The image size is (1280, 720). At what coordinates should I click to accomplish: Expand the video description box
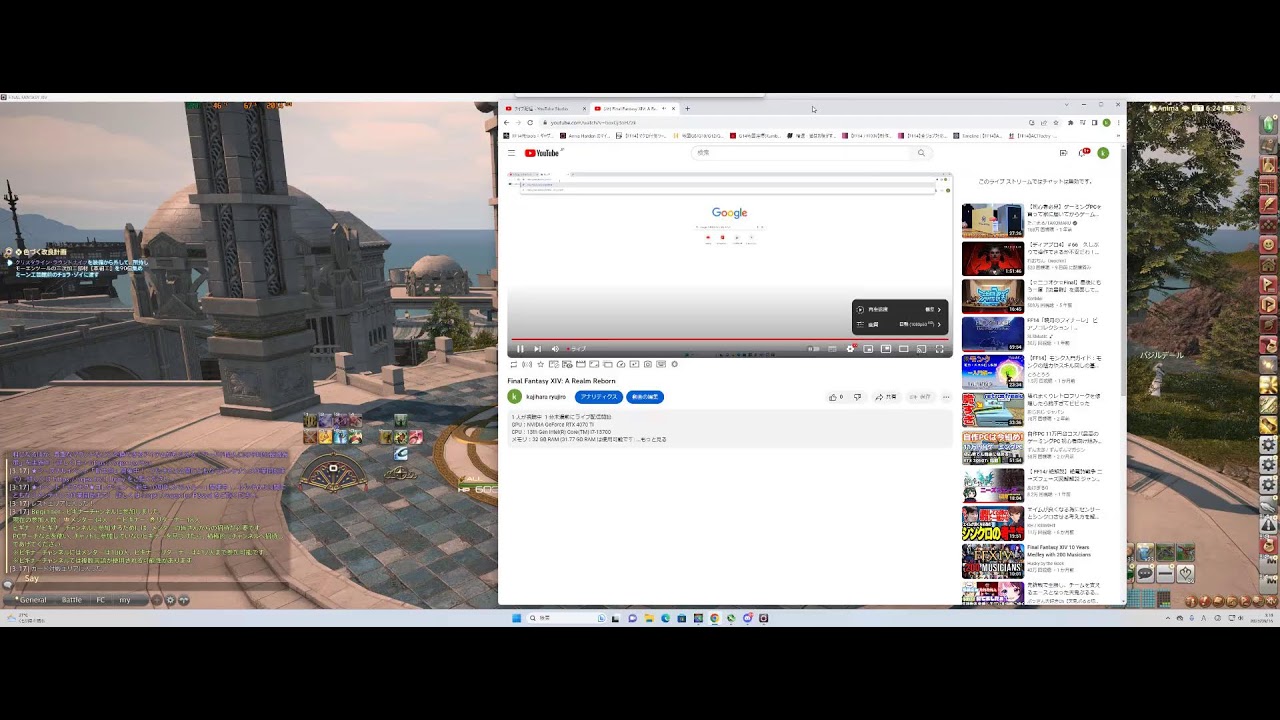click(x=730, y=429)
